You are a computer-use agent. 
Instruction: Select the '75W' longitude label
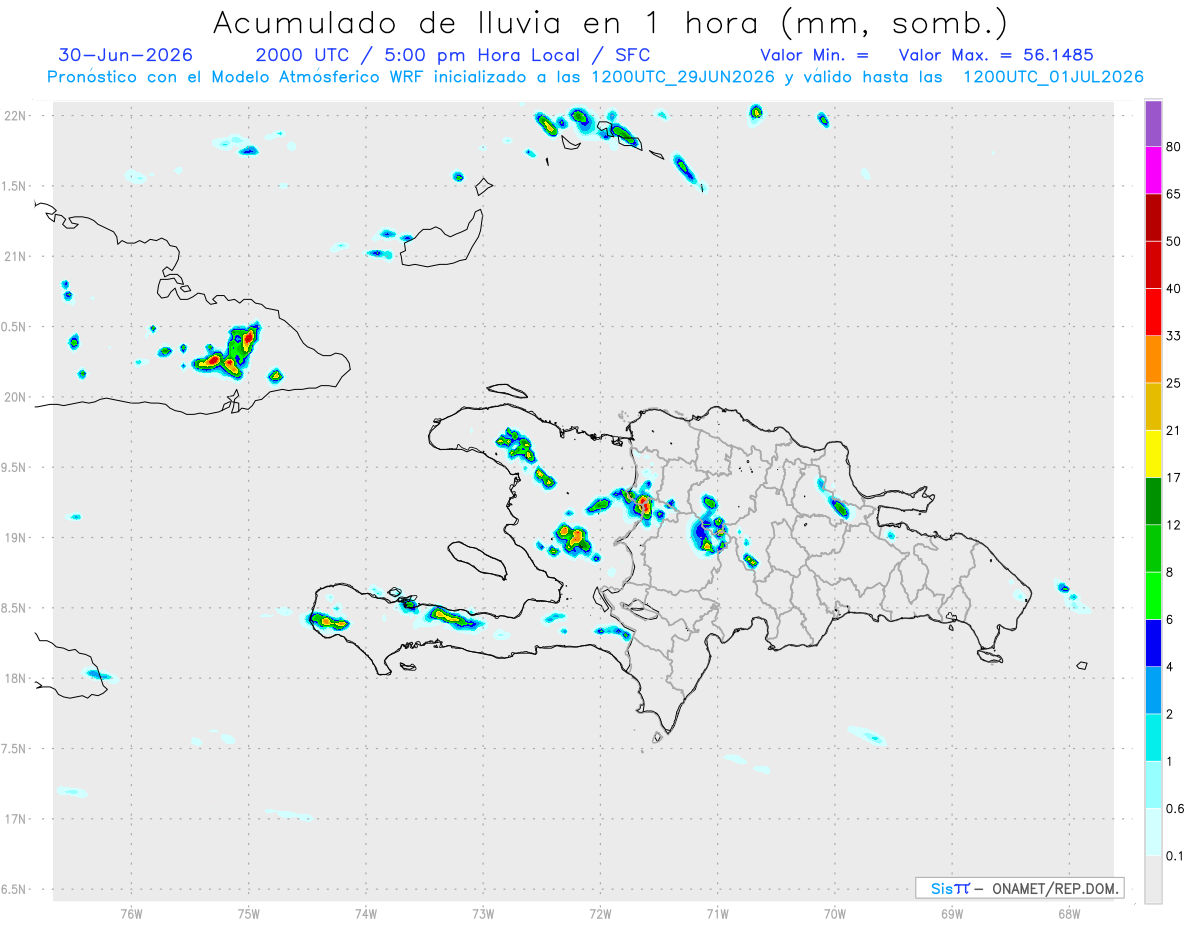tap(249, 913)
